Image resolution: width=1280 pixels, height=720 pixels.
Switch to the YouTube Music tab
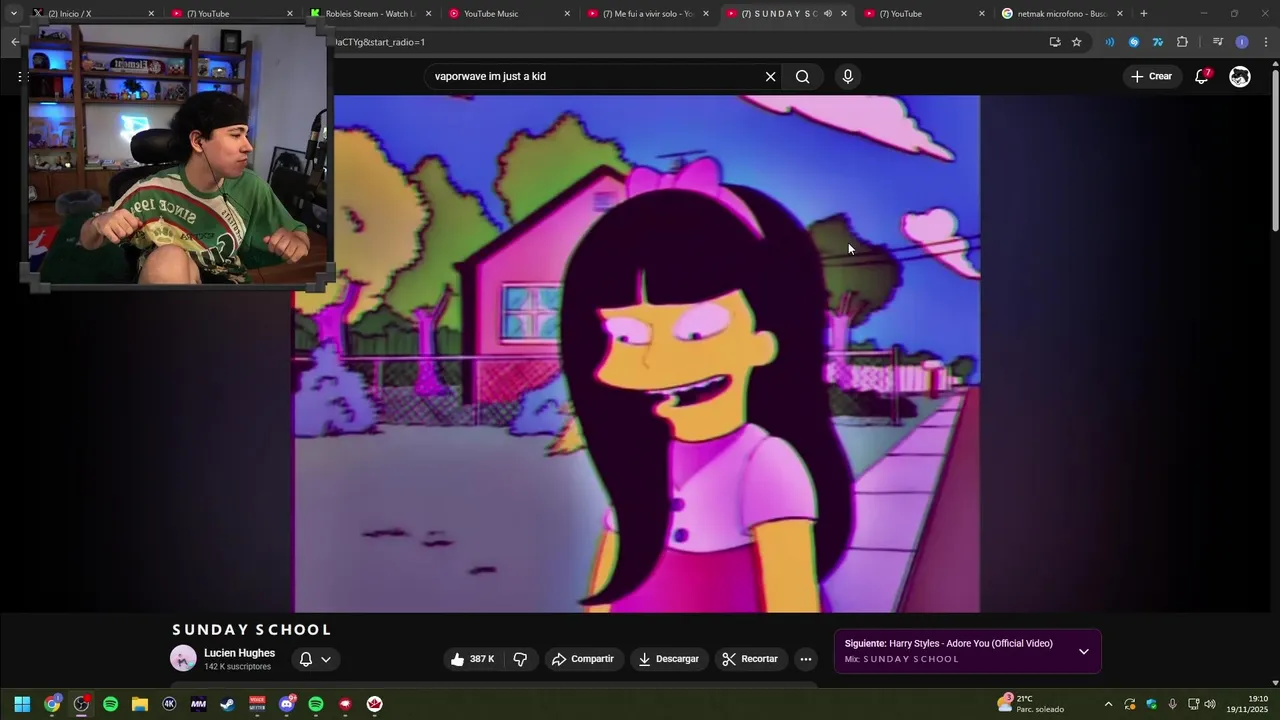509,14
